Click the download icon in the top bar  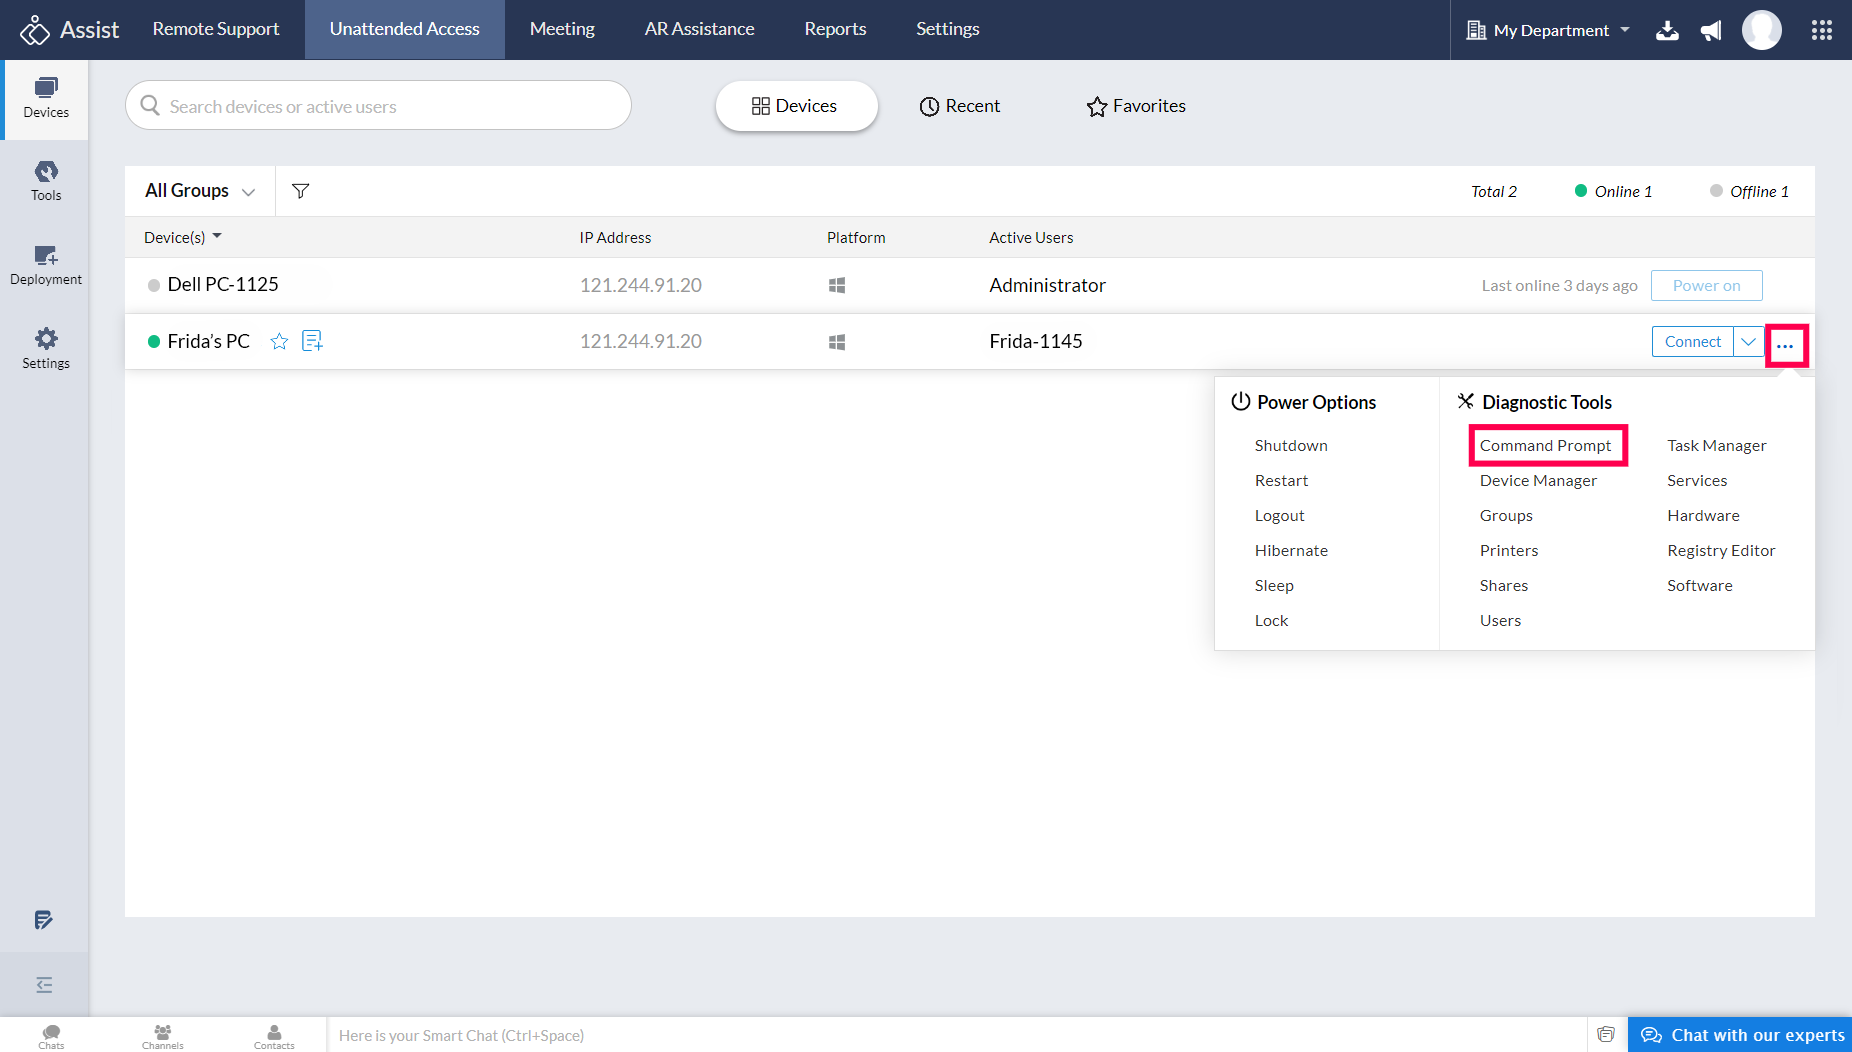[x=1667, y=31]
